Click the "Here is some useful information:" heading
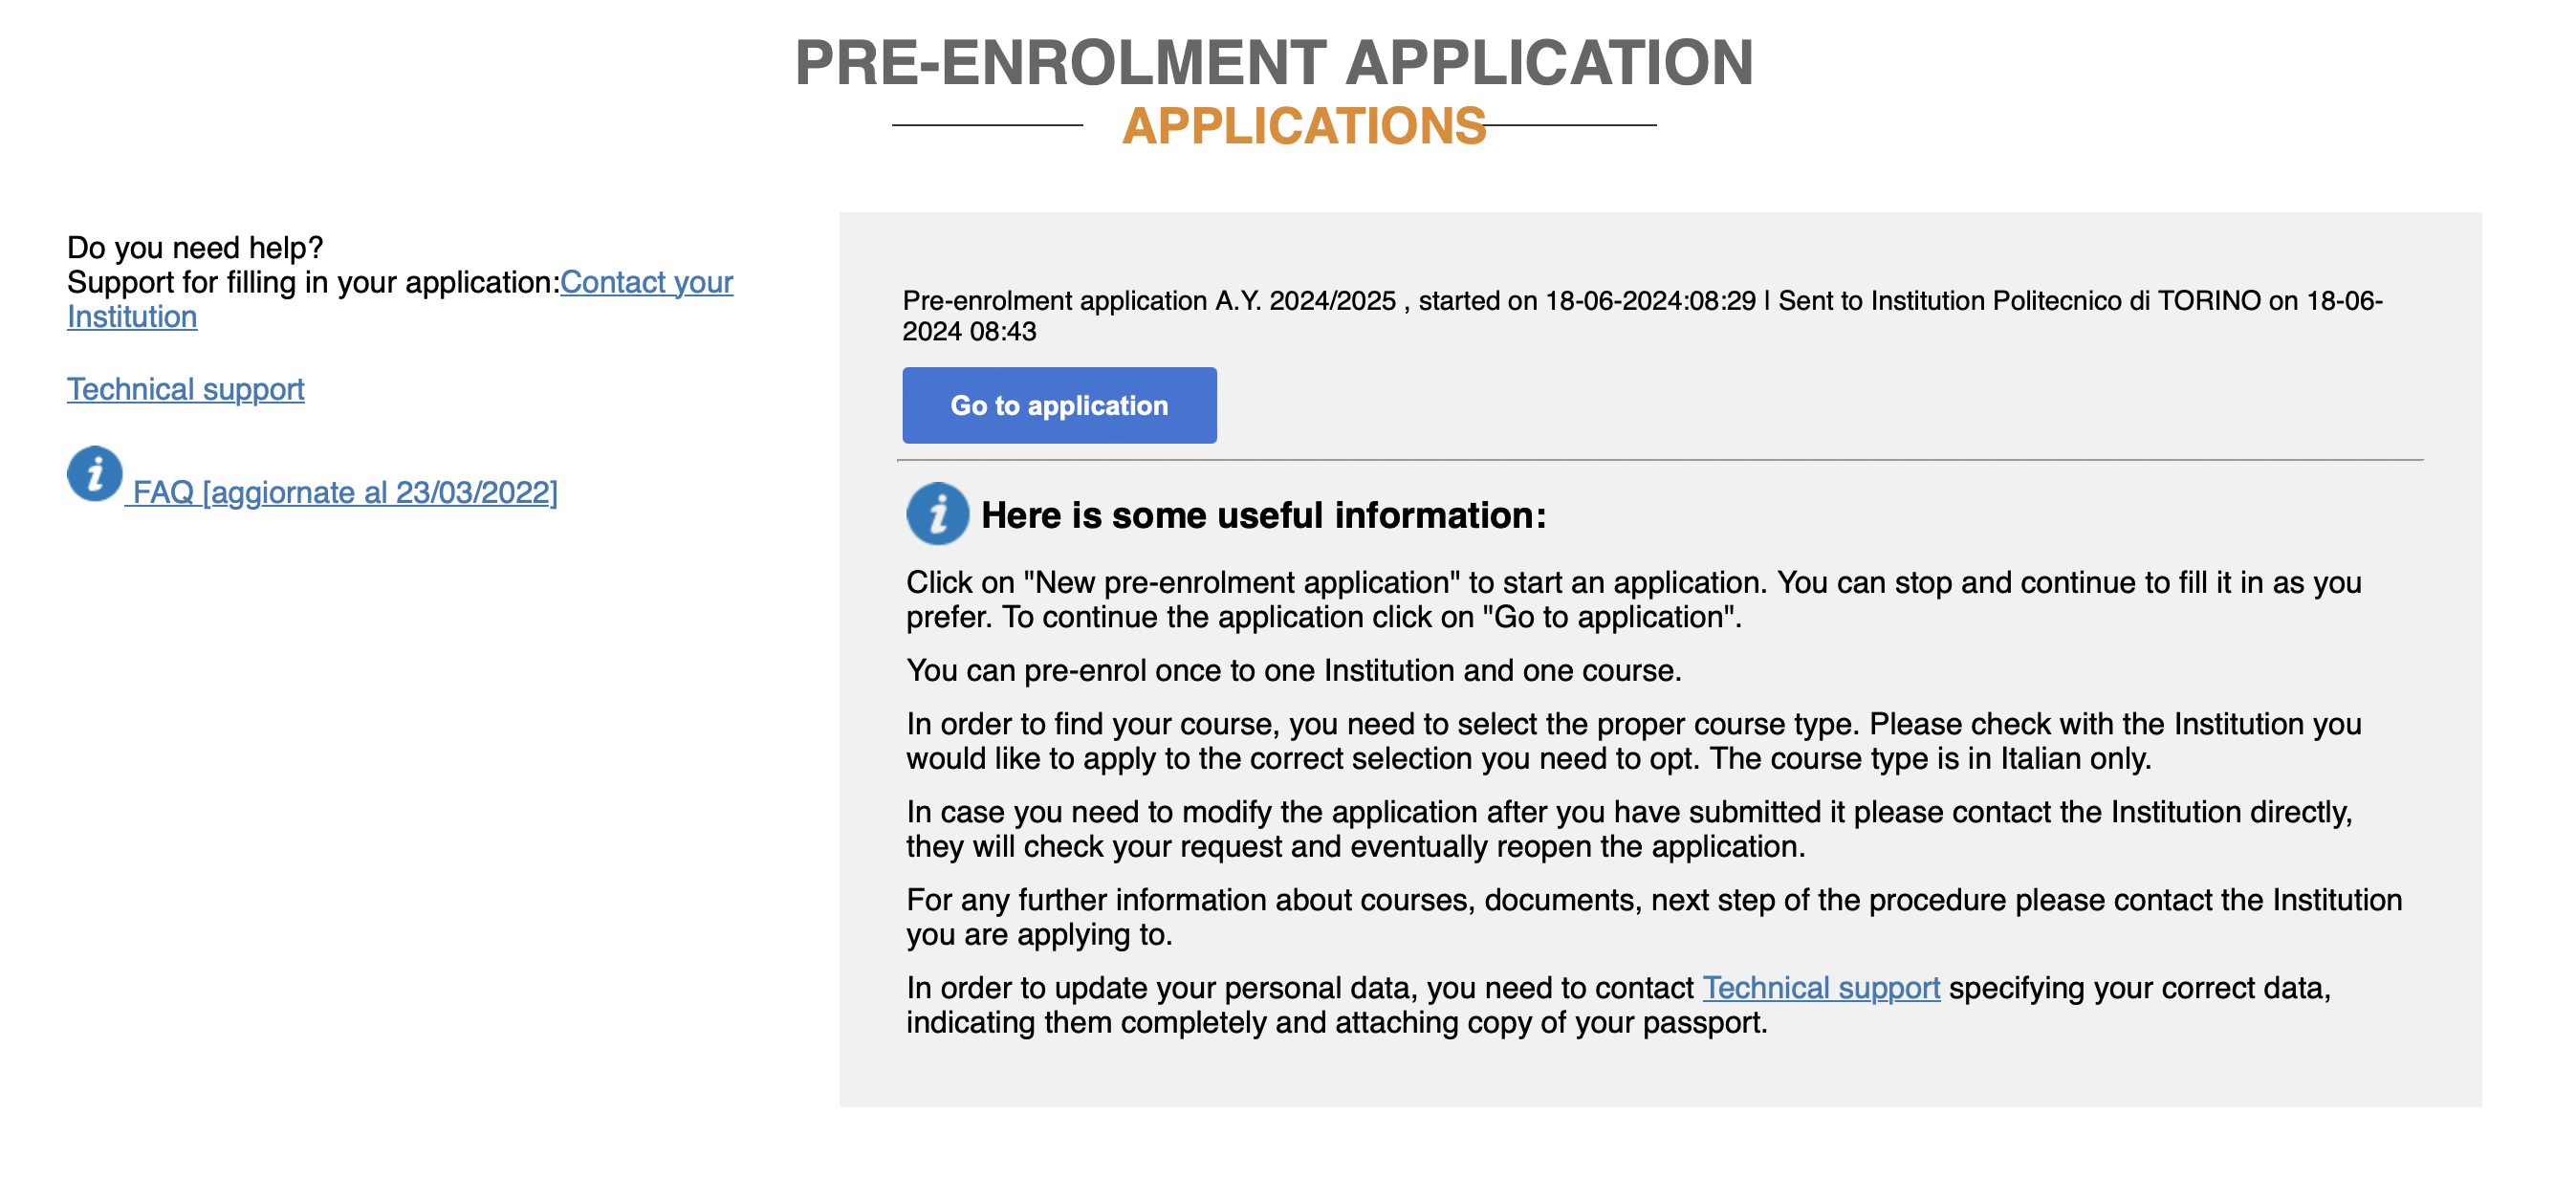 coord(1263,515)
